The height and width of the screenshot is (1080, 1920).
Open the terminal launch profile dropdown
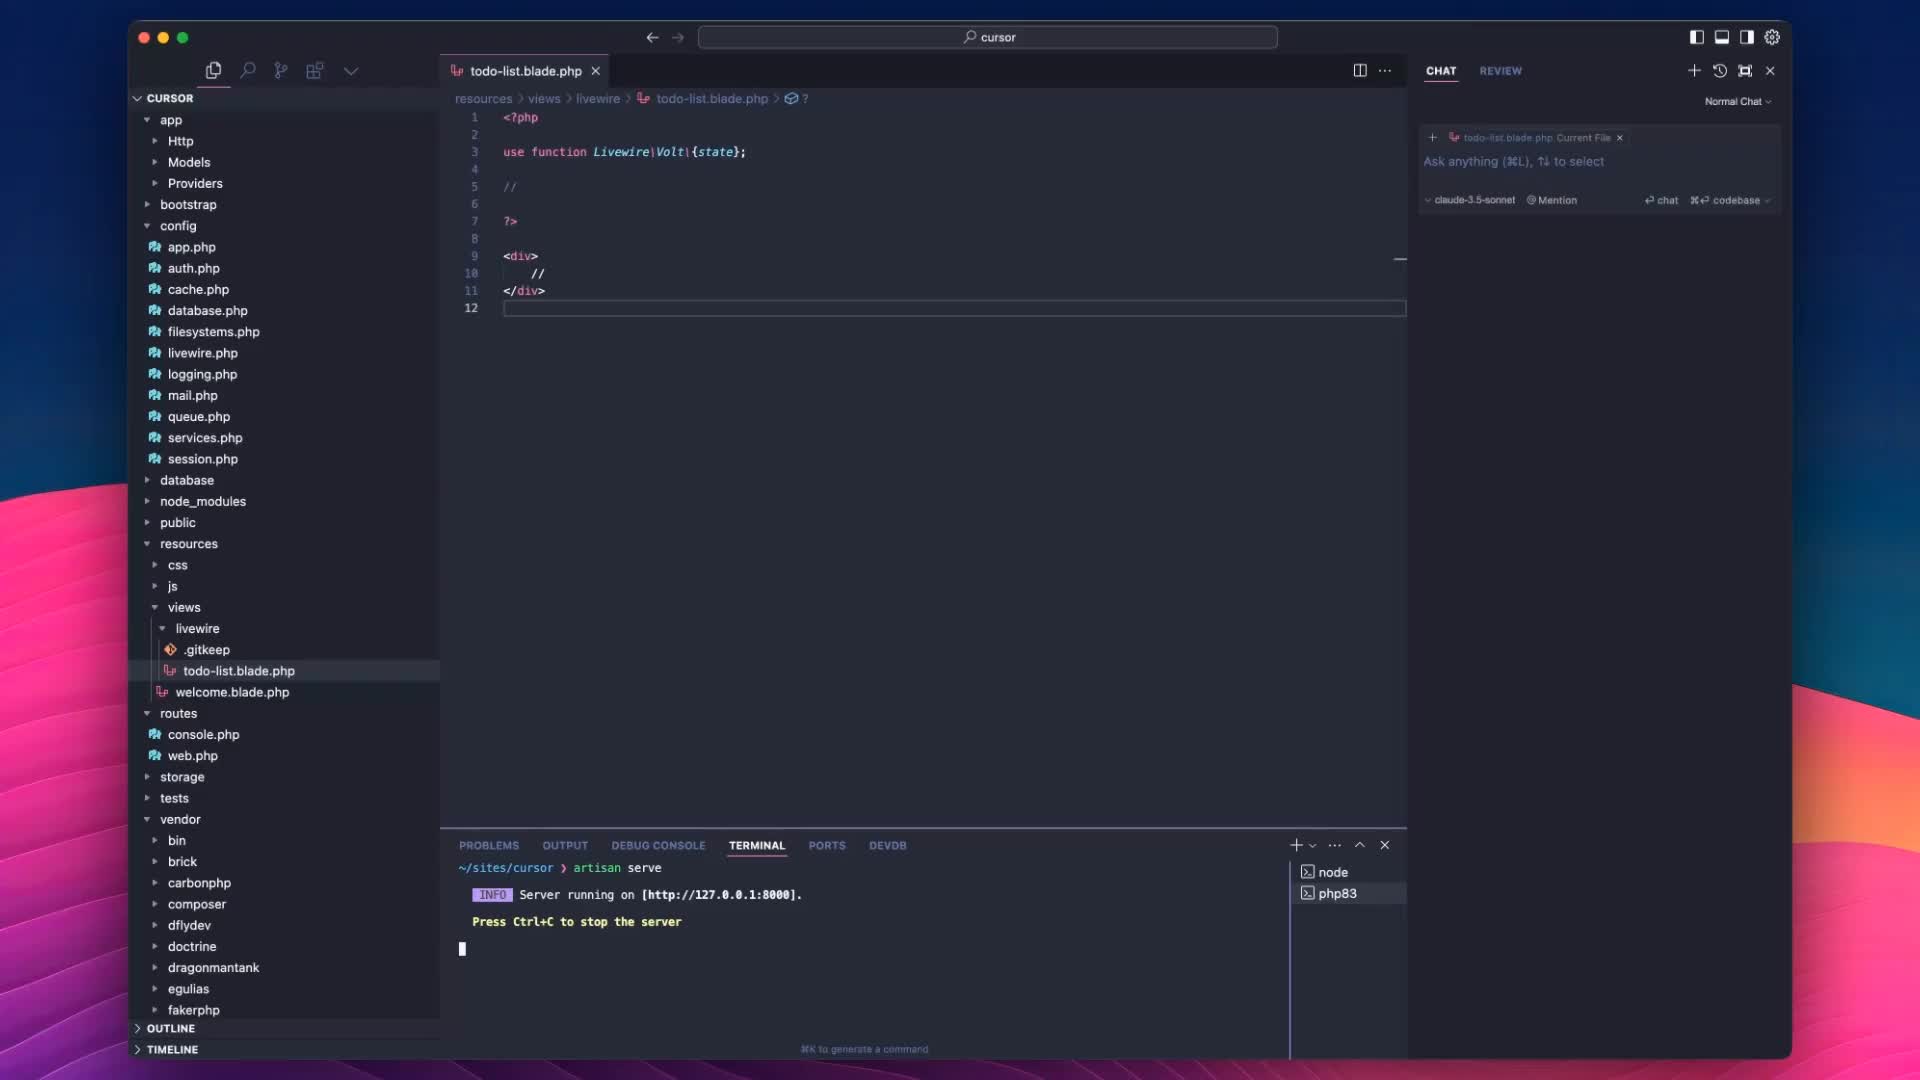[x=1313, y=846]
